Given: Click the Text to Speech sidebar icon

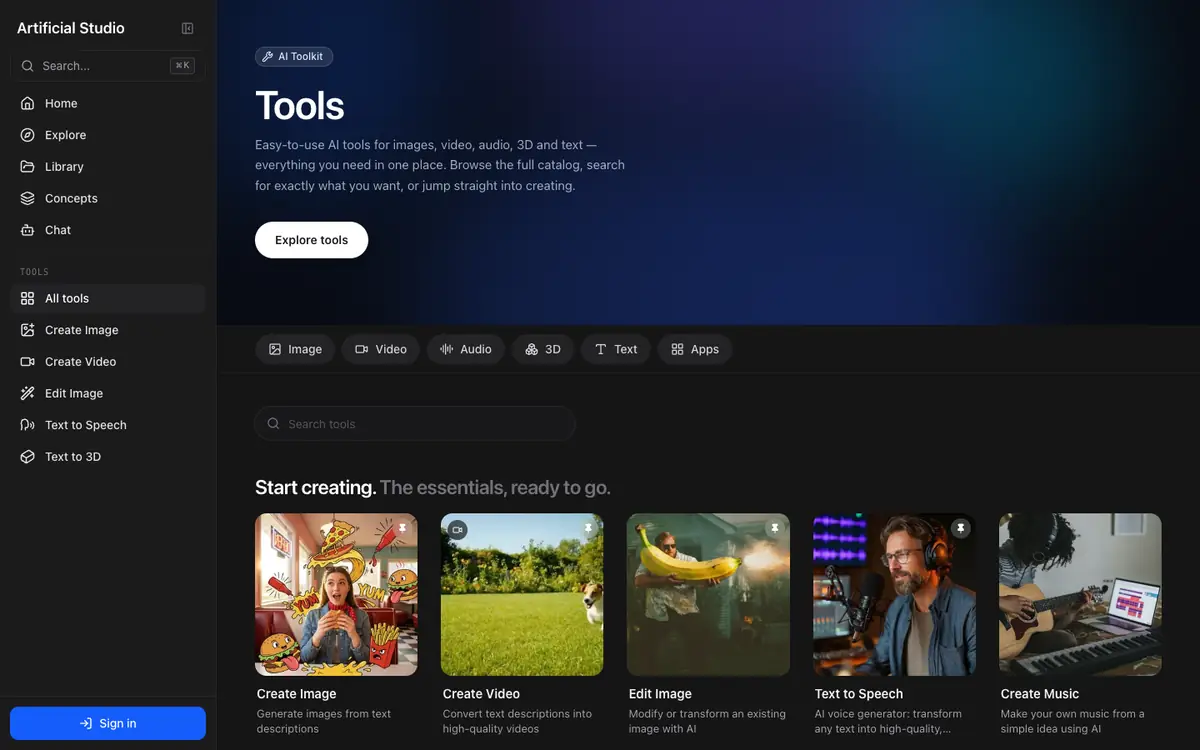Looking at the screenshot, I should click(27, 425).
